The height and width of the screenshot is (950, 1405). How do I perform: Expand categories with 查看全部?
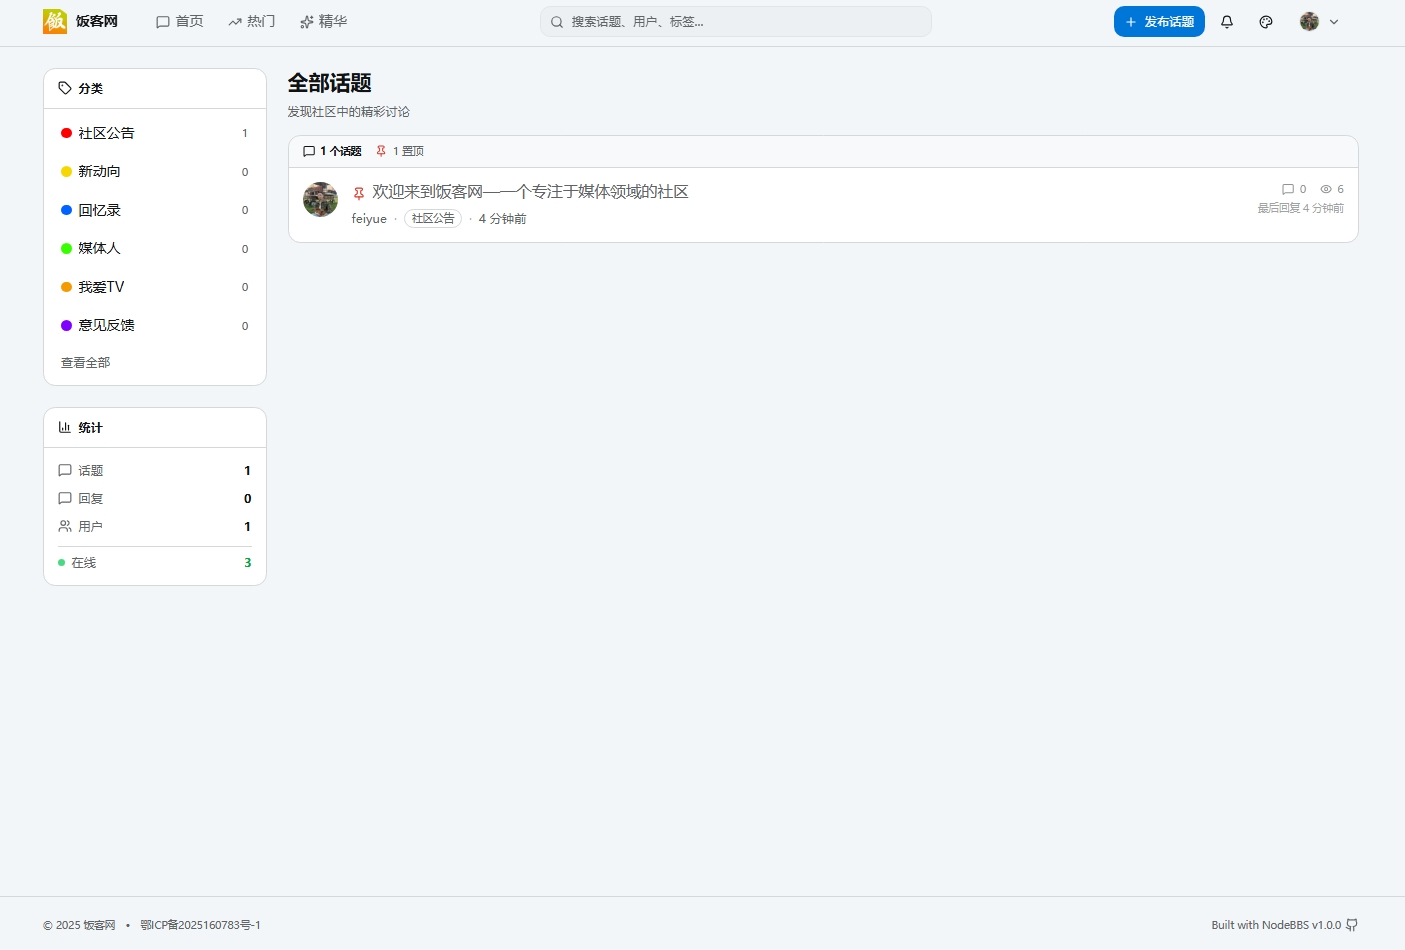click(x=86, y=363)
